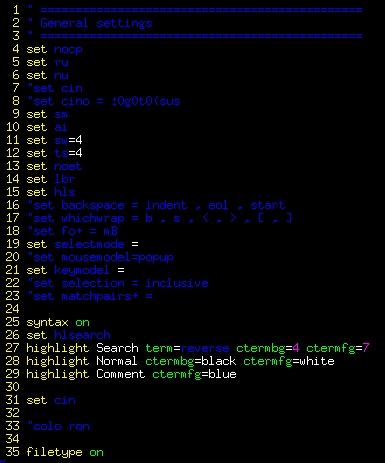Screen dimensions: 385x463
Task: Click 'term=' on line 27
Action: pyautogui.click(x=163, y=349)
